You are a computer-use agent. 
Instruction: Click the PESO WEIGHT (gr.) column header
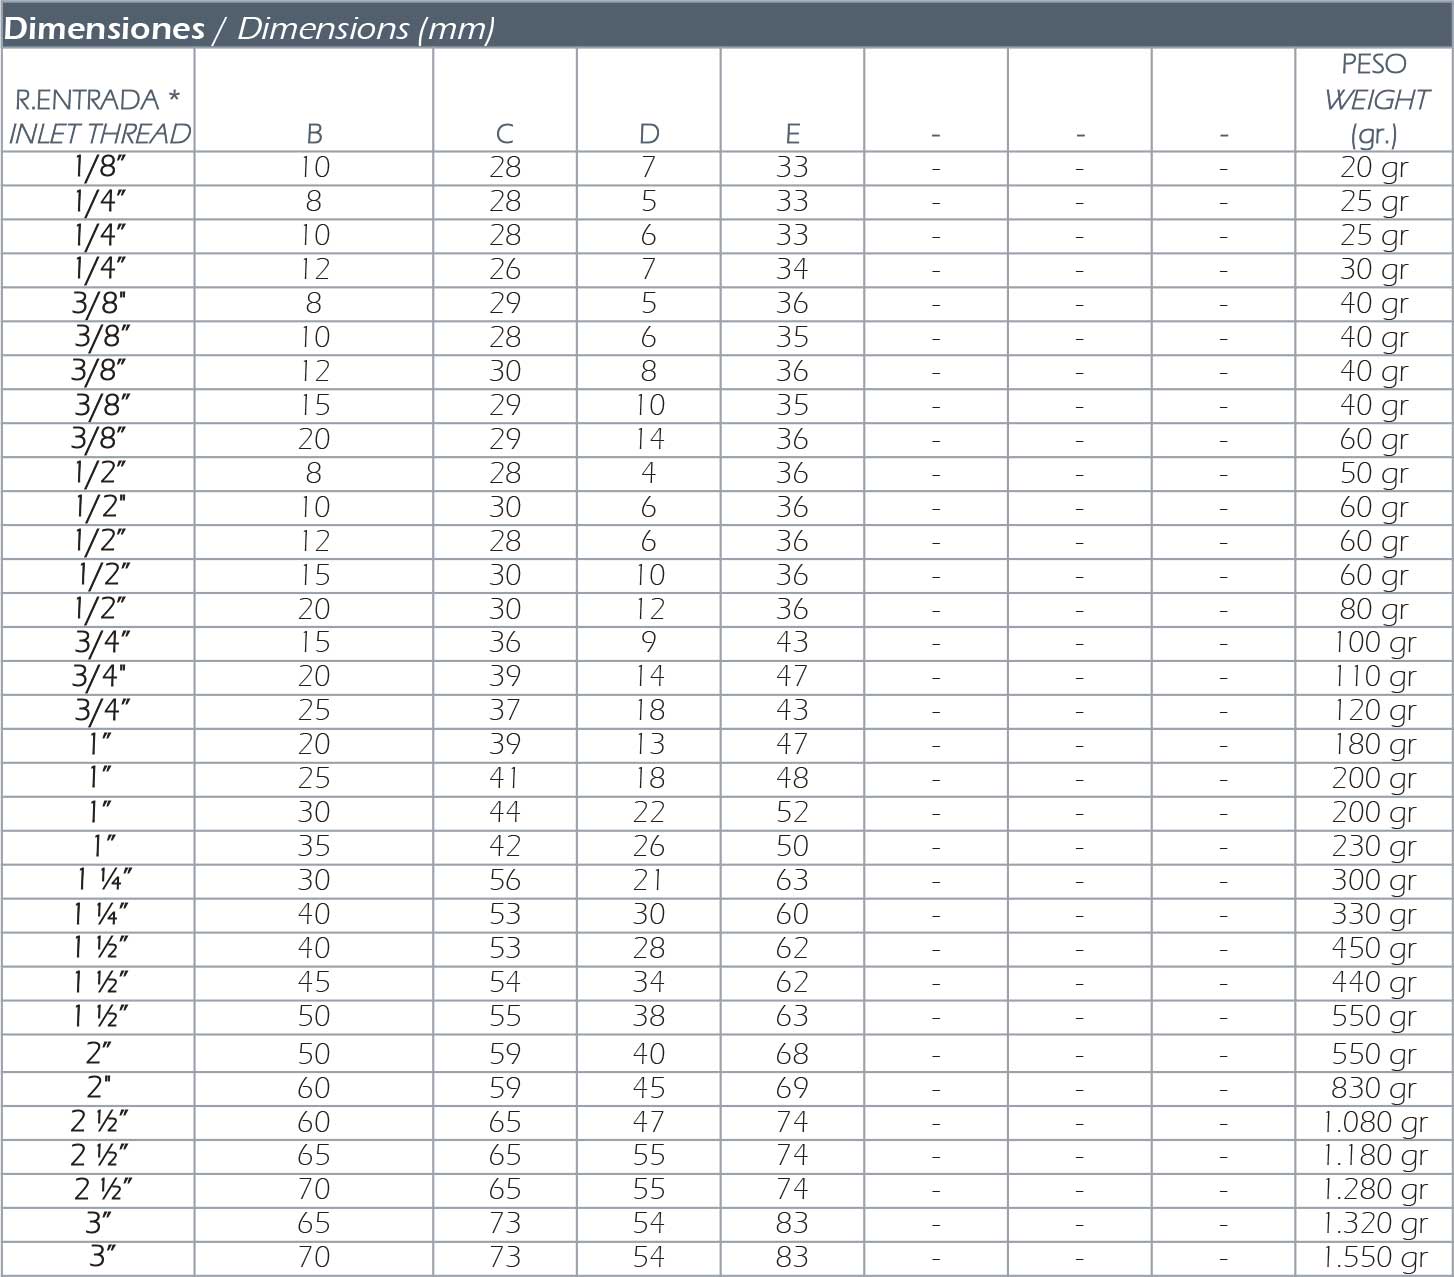(1374, 99)
